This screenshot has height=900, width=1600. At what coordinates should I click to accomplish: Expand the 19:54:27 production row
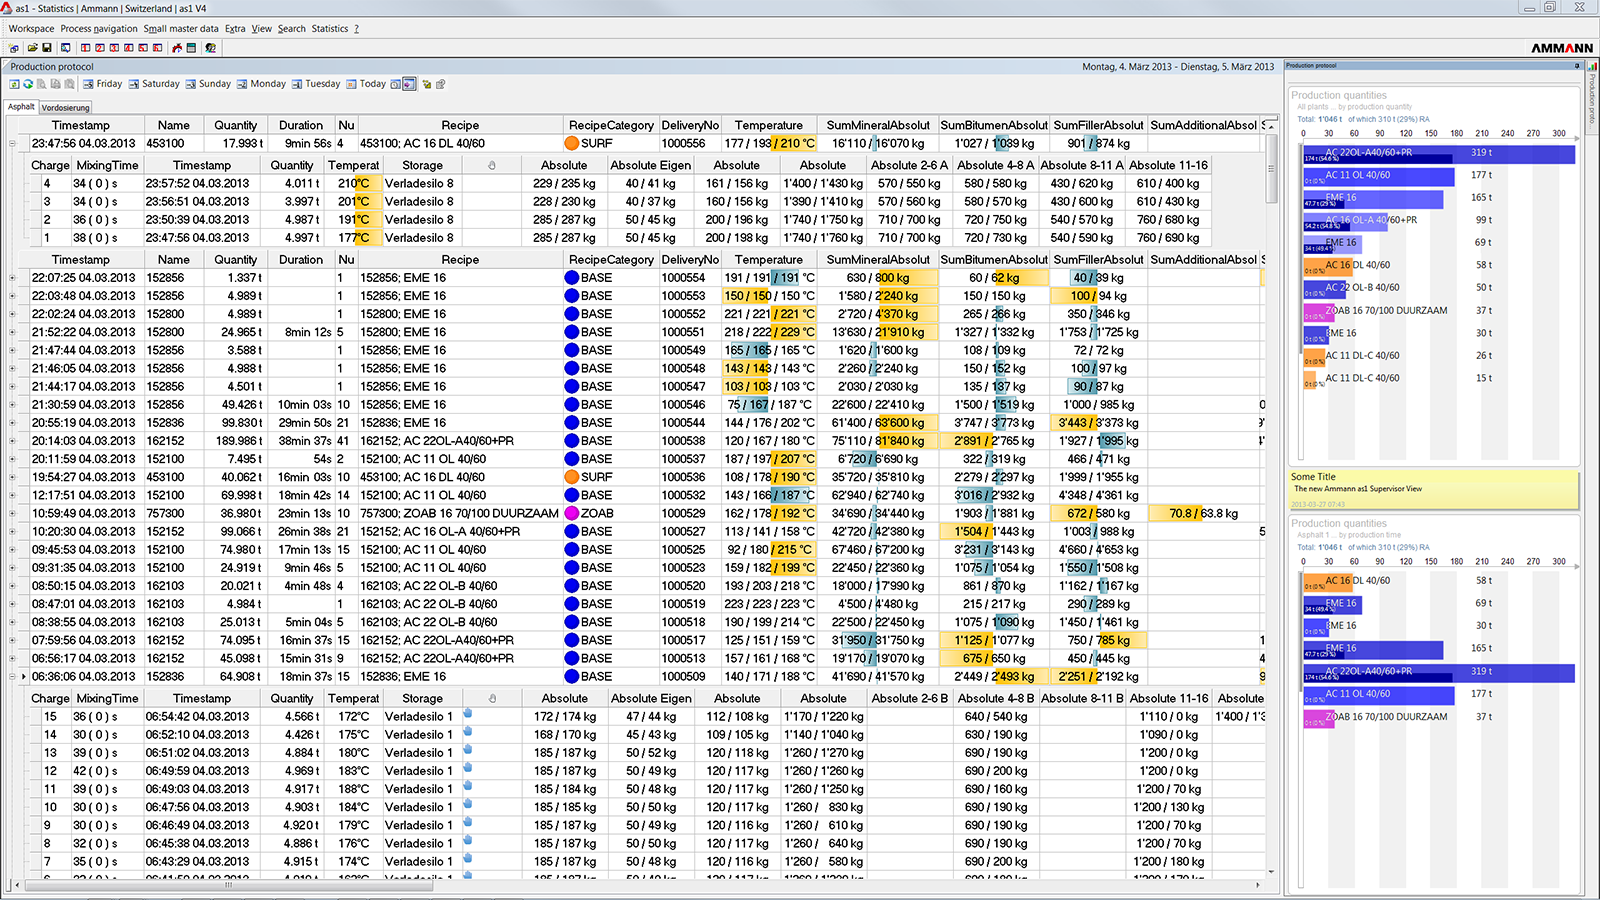pos(12,477)
